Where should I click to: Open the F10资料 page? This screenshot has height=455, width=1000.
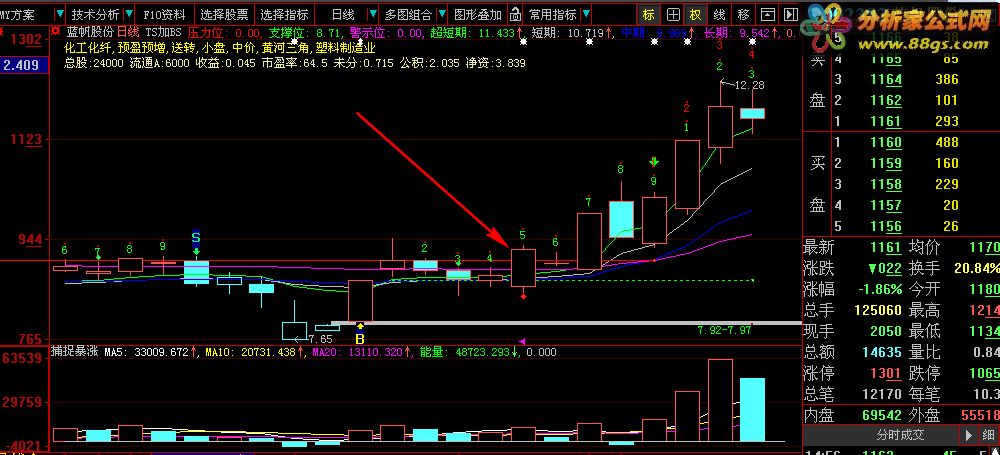click(x=164, y=14)
